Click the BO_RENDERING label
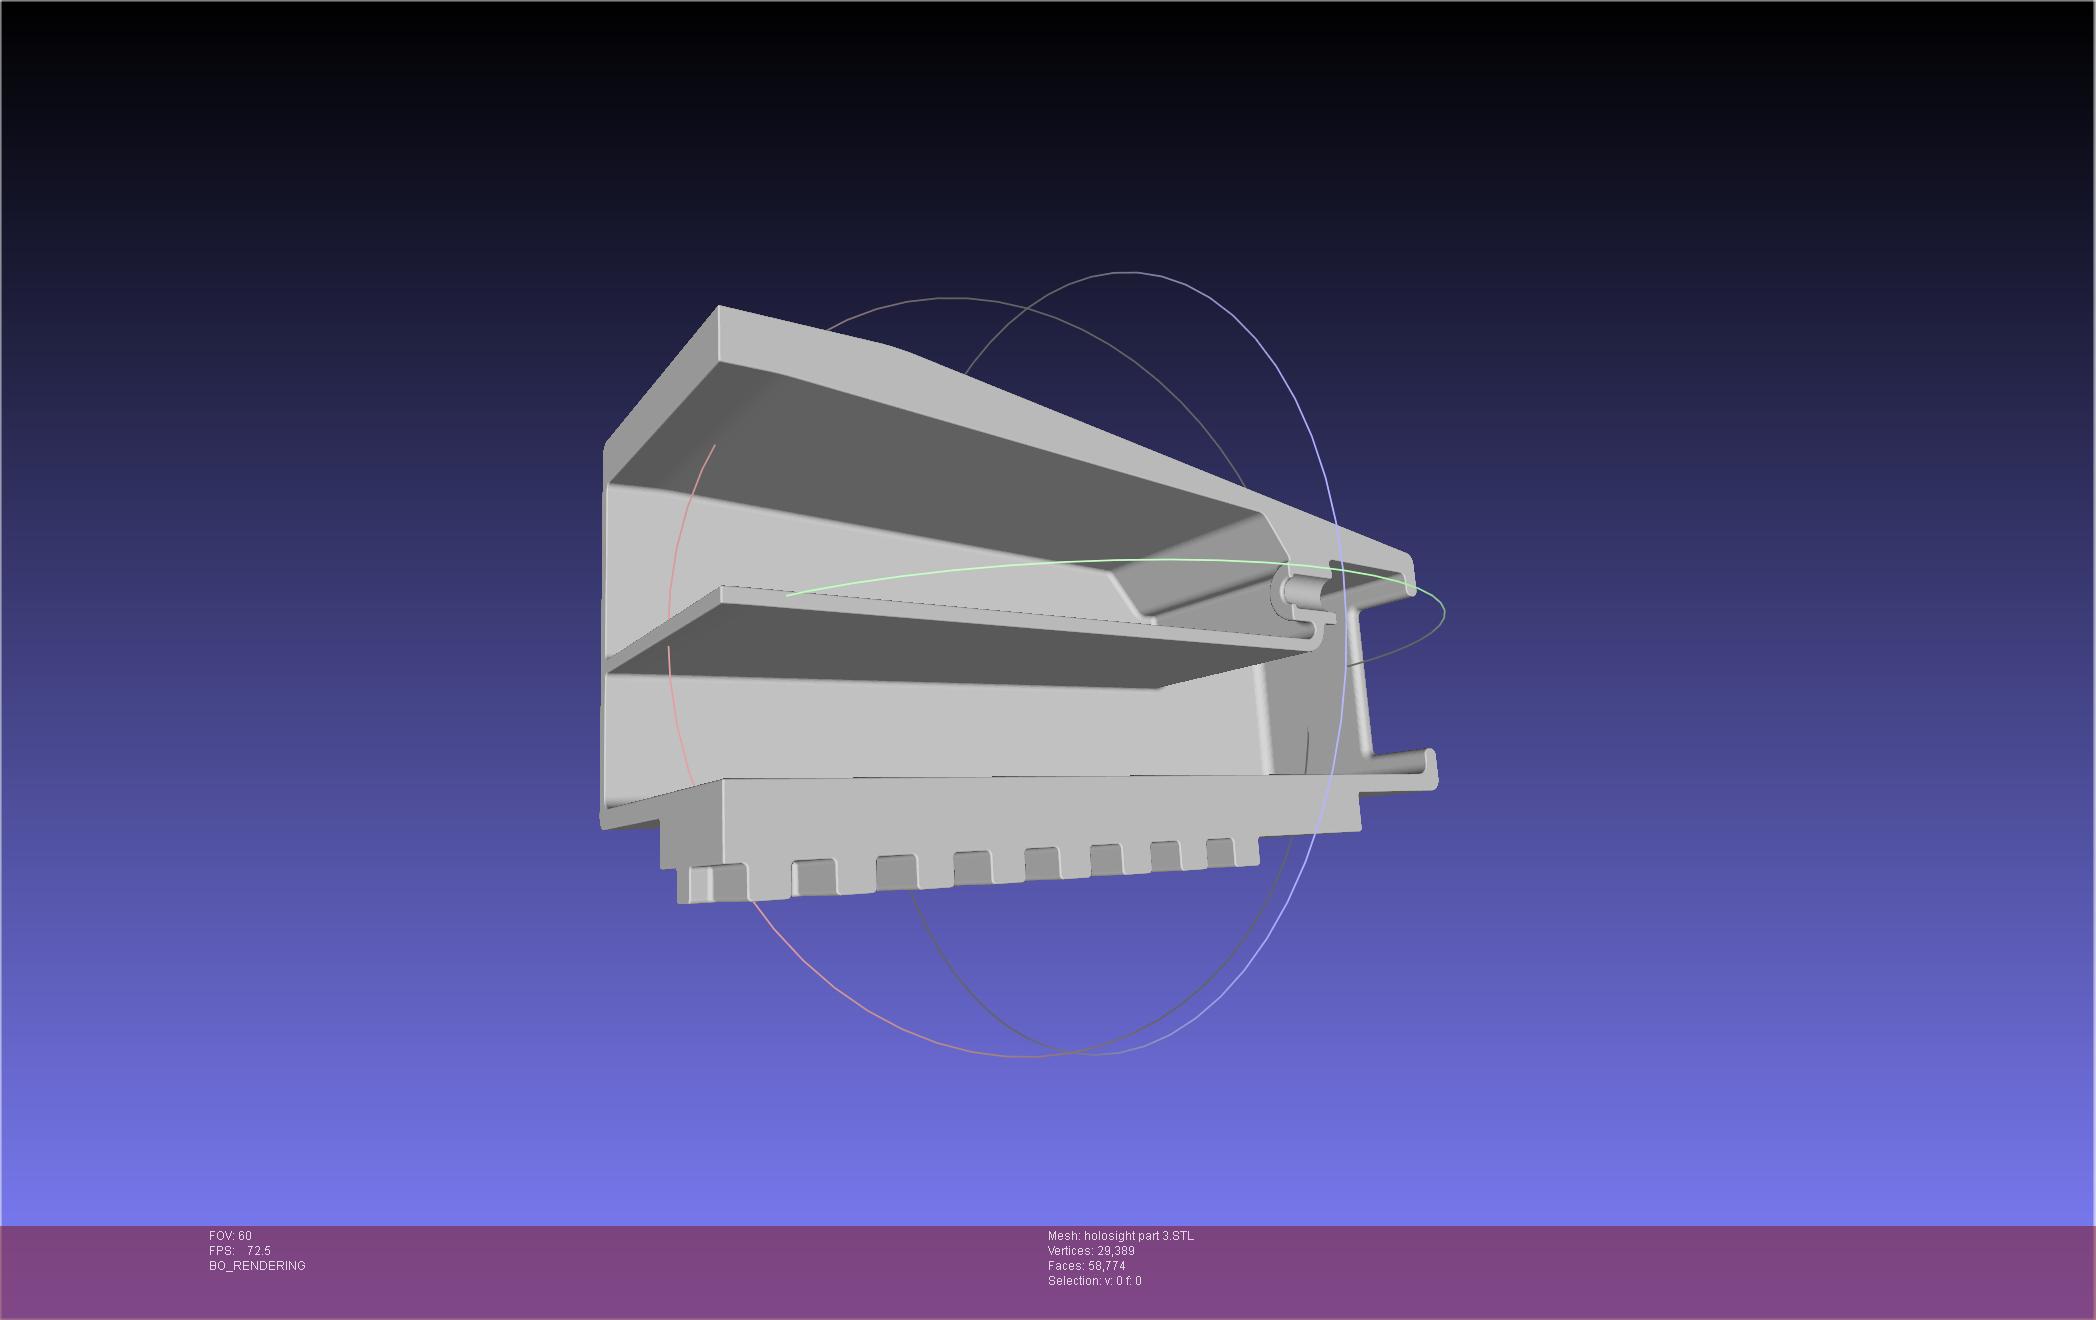 click(257, 1266)
